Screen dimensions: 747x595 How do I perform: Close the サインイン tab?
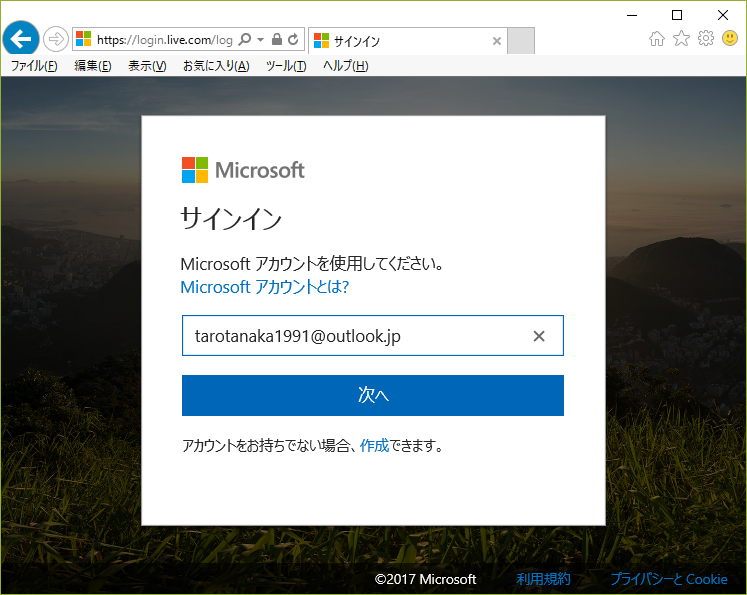click(x=496, y=41)
